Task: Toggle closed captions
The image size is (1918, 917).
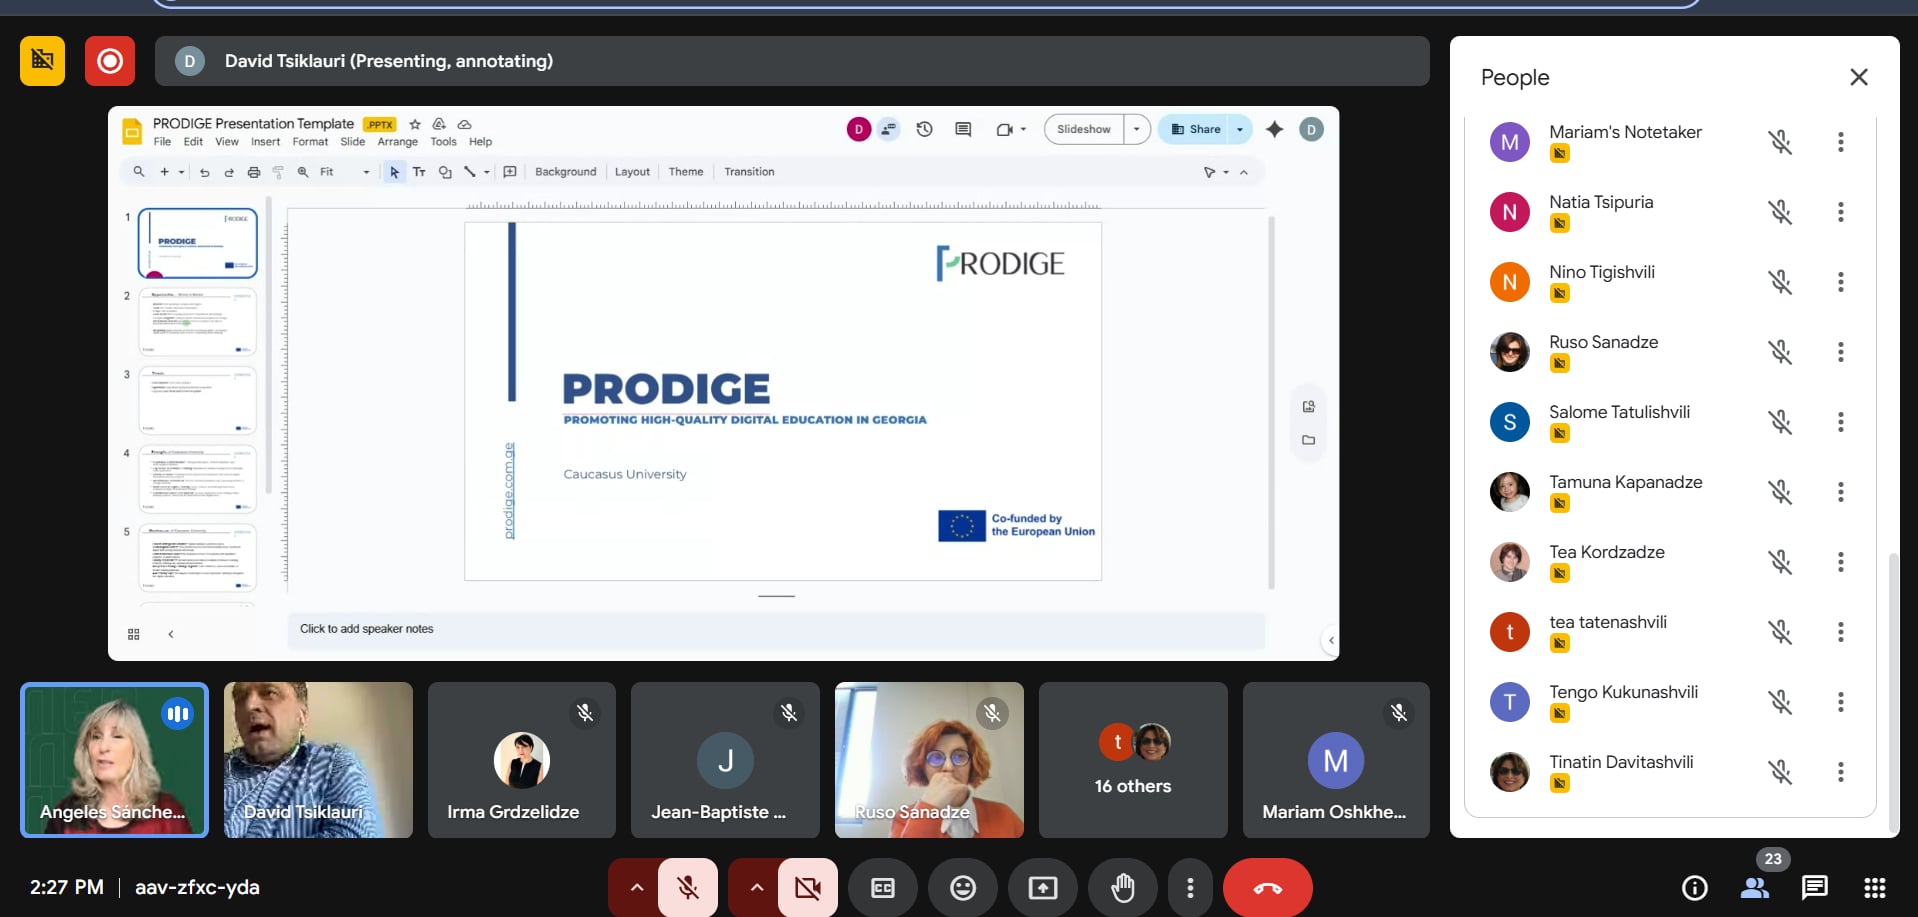Action: [x=883, y=888]
